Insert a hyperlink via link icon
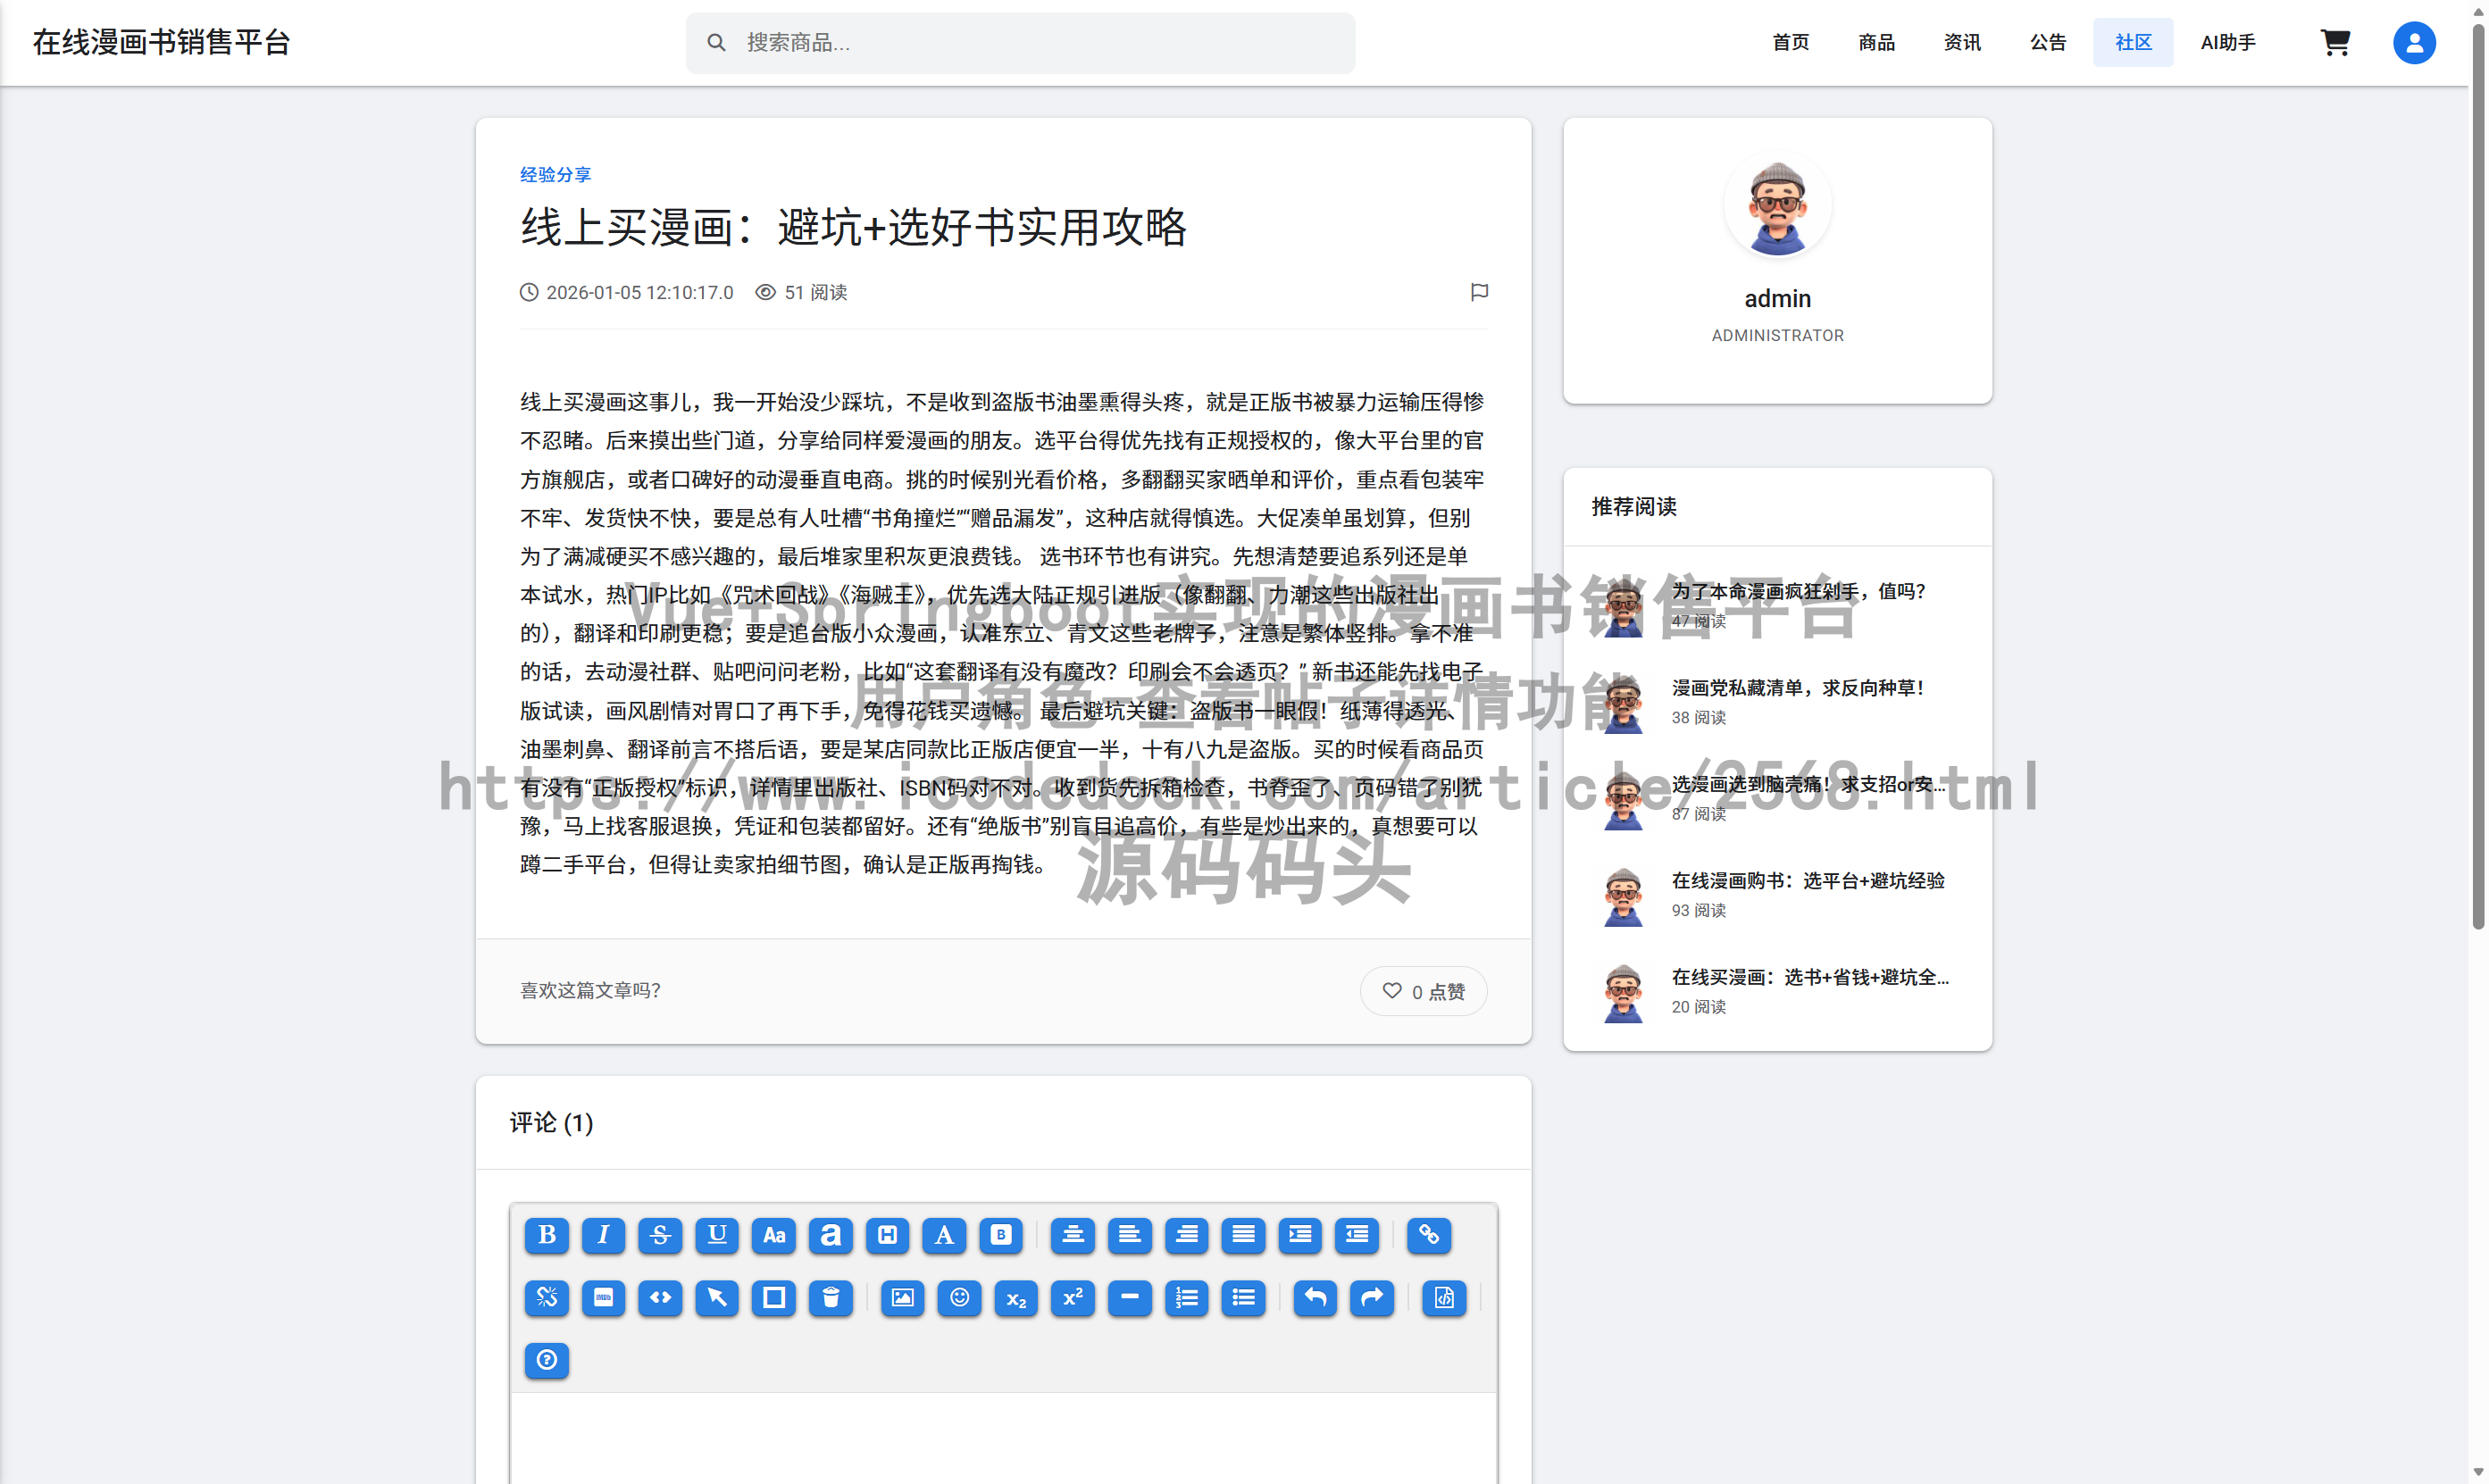The height and width of the screenshot is (1484, 2489). click(1428, 1235)
